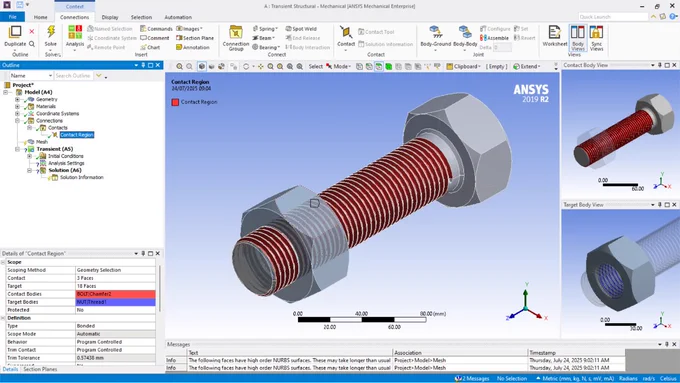This screenshot has height=383, width=680.
Task: Toggle the vertex selection filter
Action: point(360,66)
